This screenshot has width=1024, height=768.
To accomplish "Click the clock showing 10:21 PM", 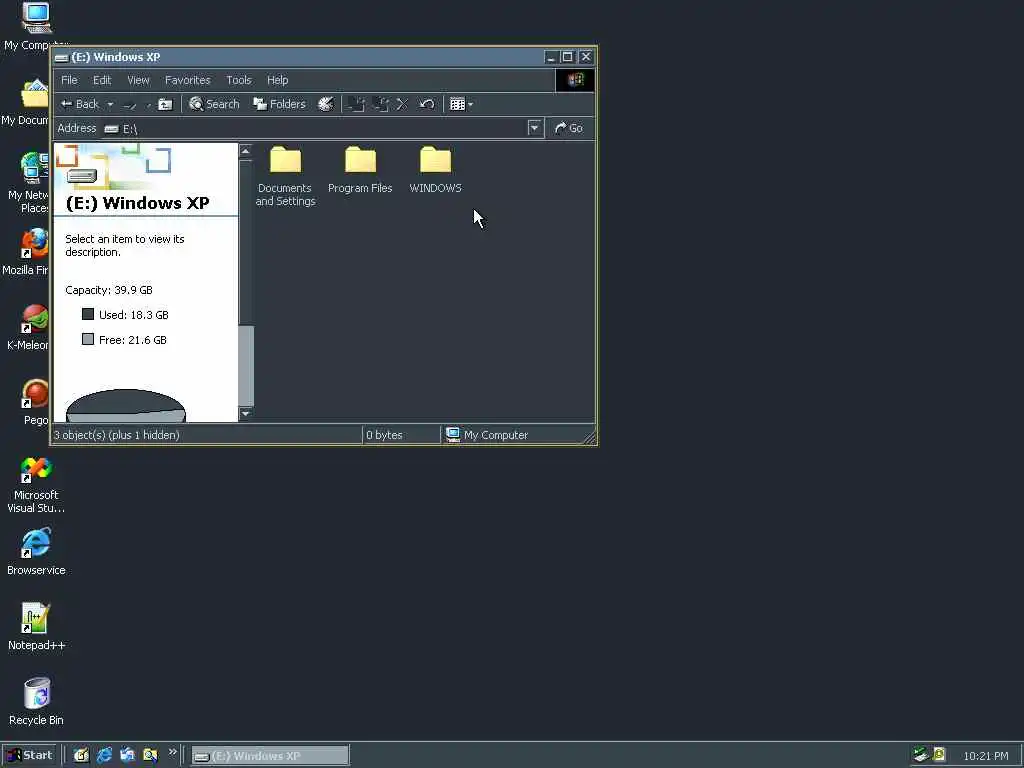I will click(x=985, y=756).
